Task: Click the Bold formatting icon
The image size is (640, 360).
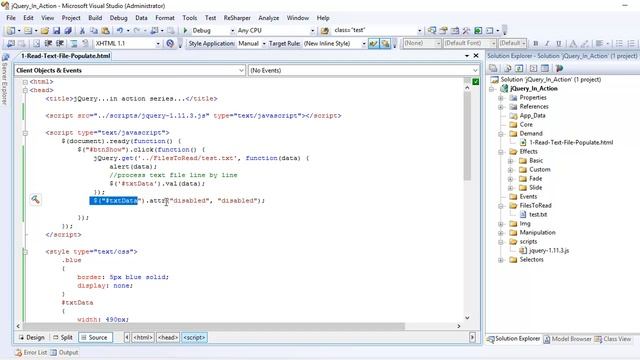Action: pyautogui.click(x=536, y=43)
